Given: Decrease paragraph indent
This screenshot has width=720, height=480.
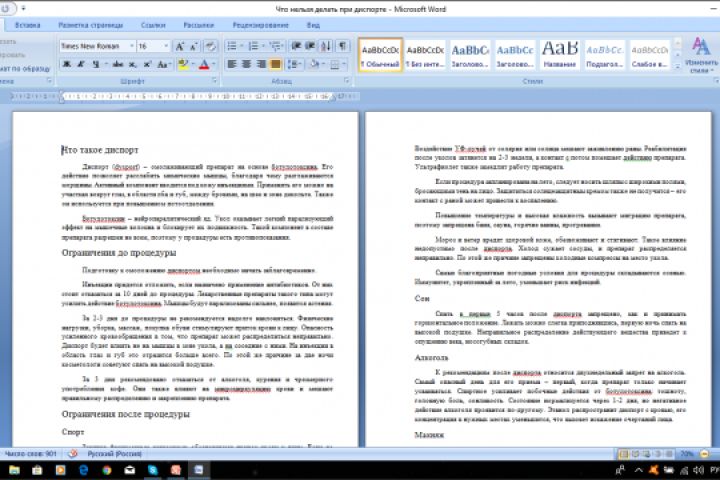Looking at the screenshot, I should point(296,46).
